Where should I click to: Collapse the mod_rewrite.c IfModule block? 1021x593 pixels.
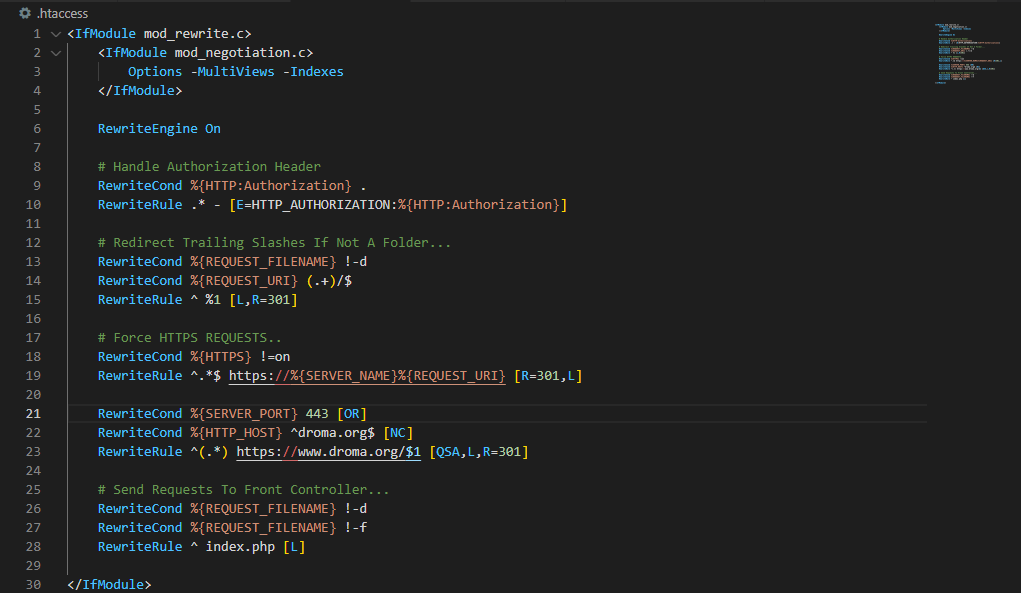pyautogui.click(x=55, y=34)
